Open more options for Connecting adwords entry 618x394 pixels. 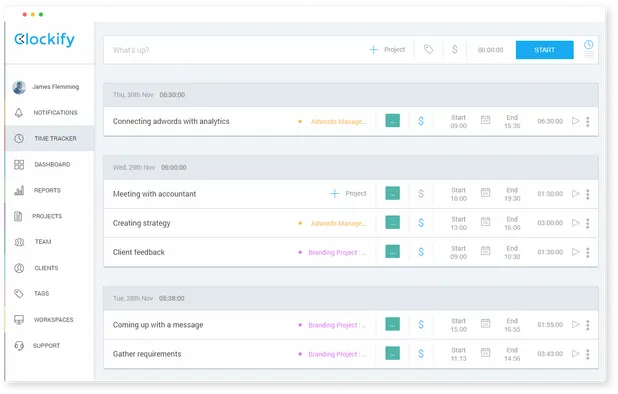click(588, 121)
